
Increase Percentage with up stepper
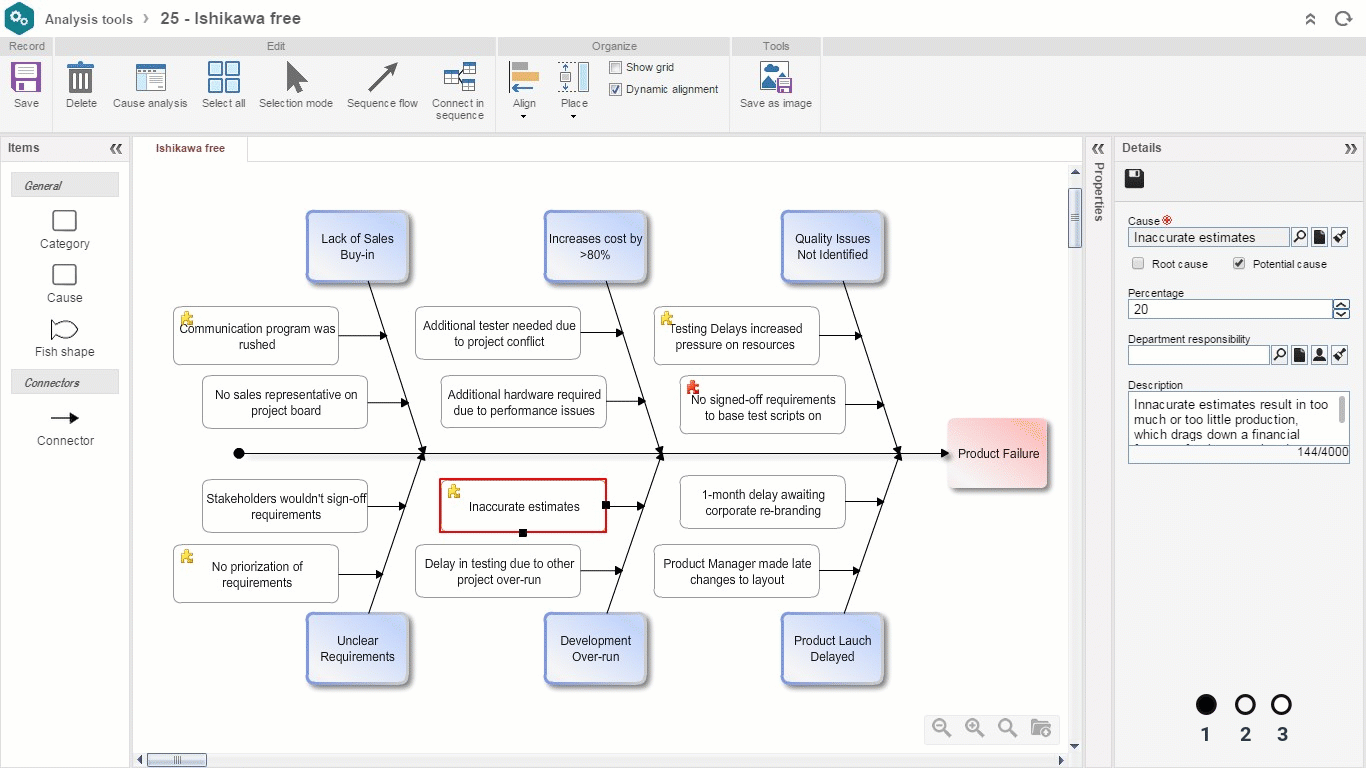pos(1341,305)
